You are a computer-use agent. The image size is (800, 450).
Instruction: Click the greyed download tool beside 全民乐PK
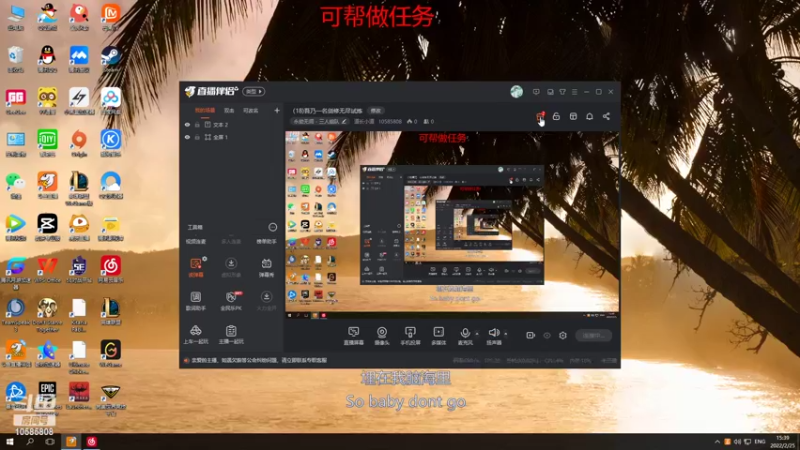coord(266,301)
